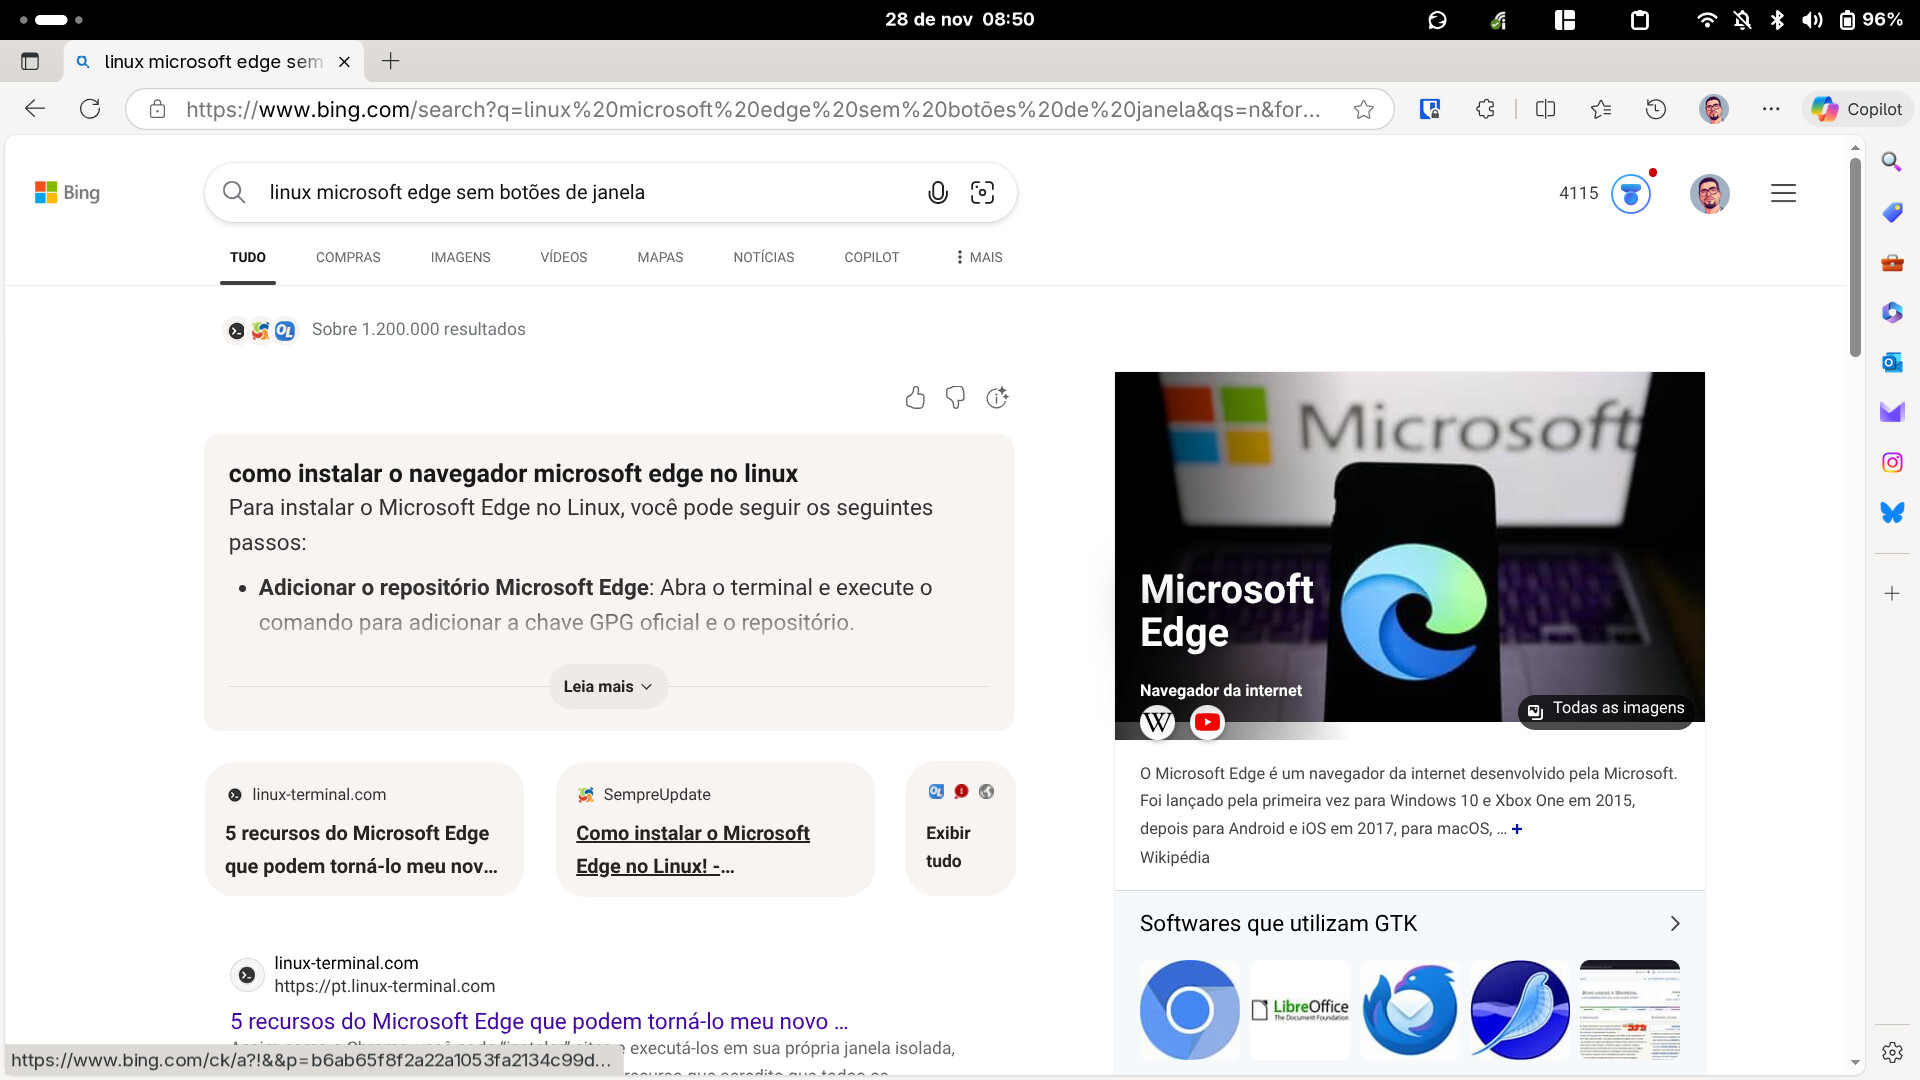Expand Softwares que utilizam GTK arrow

[x=1675, y=923]
